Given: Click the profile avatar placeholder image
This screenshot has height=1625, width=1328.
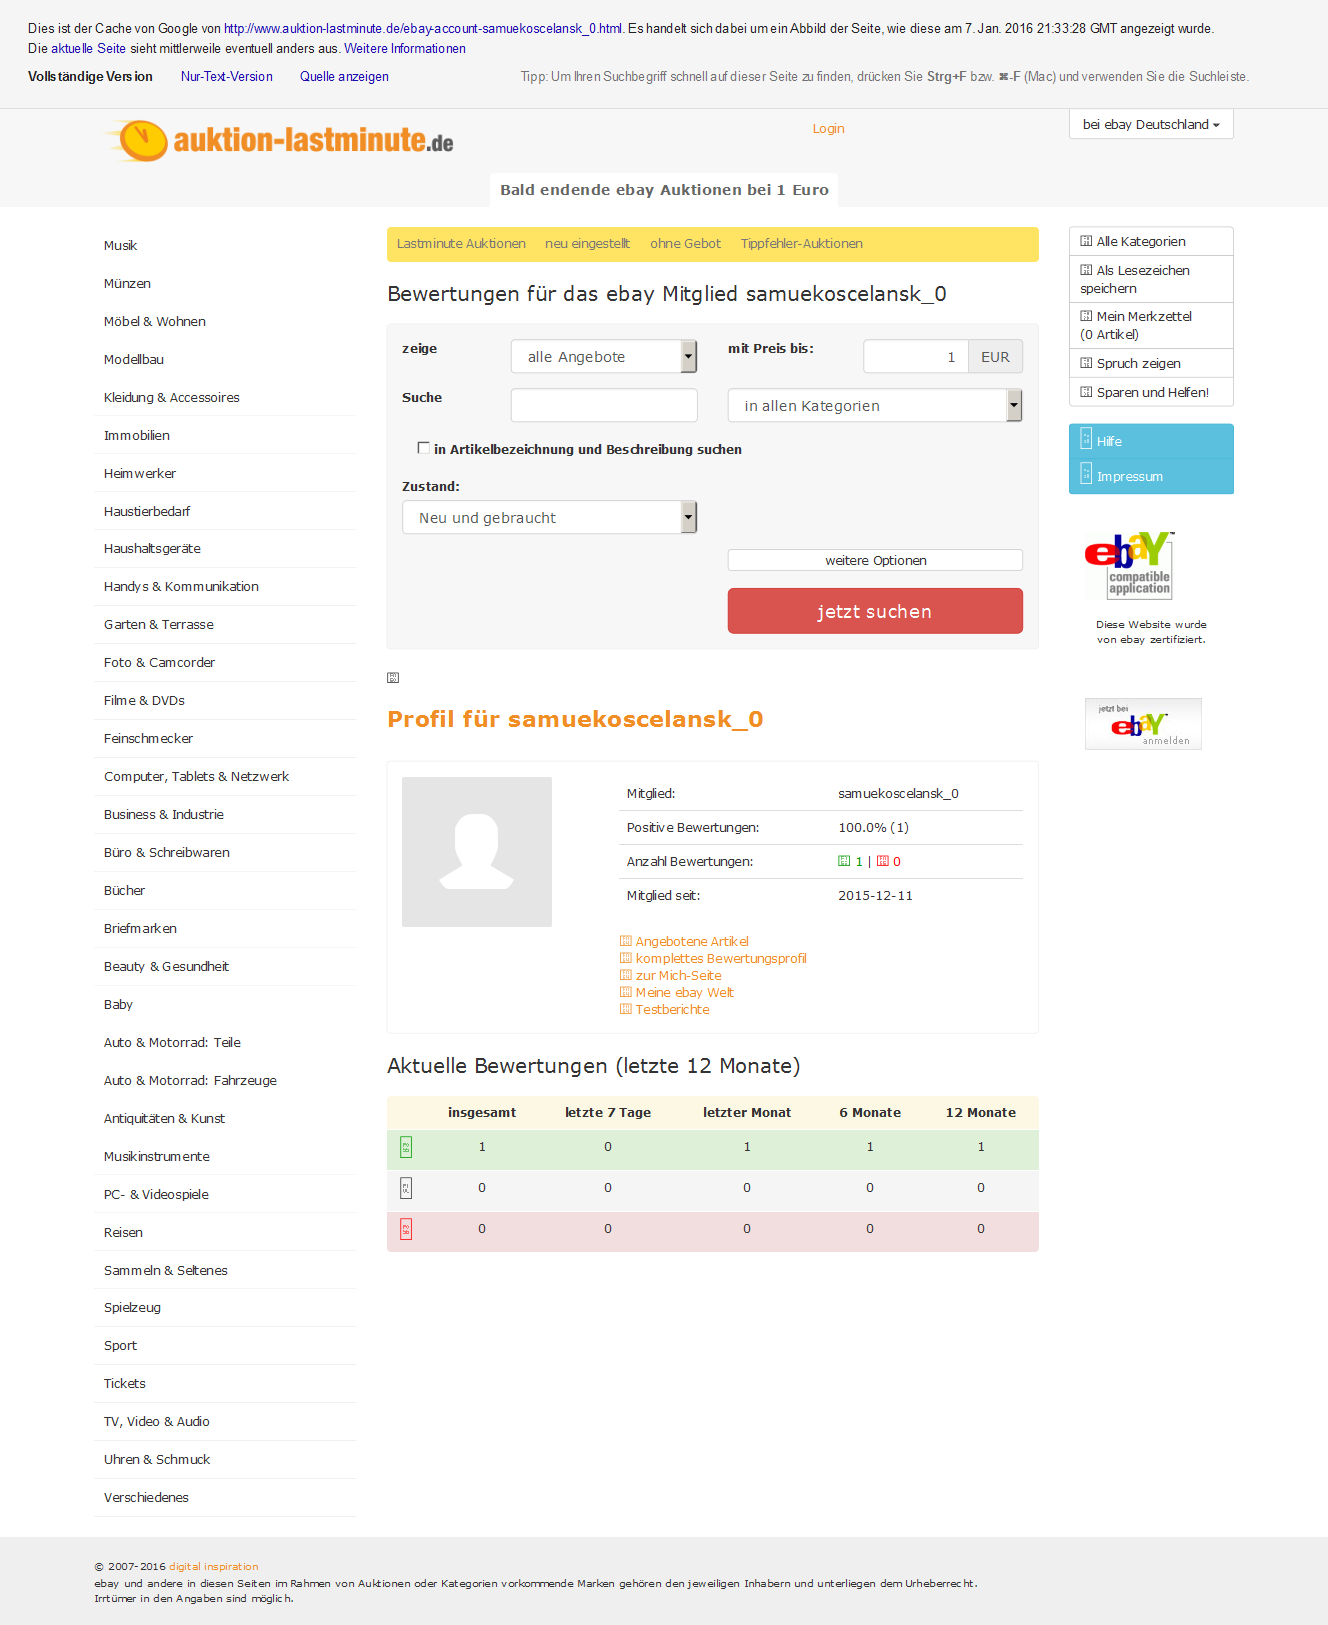Looking at the screenshot, I should [477, 852].
